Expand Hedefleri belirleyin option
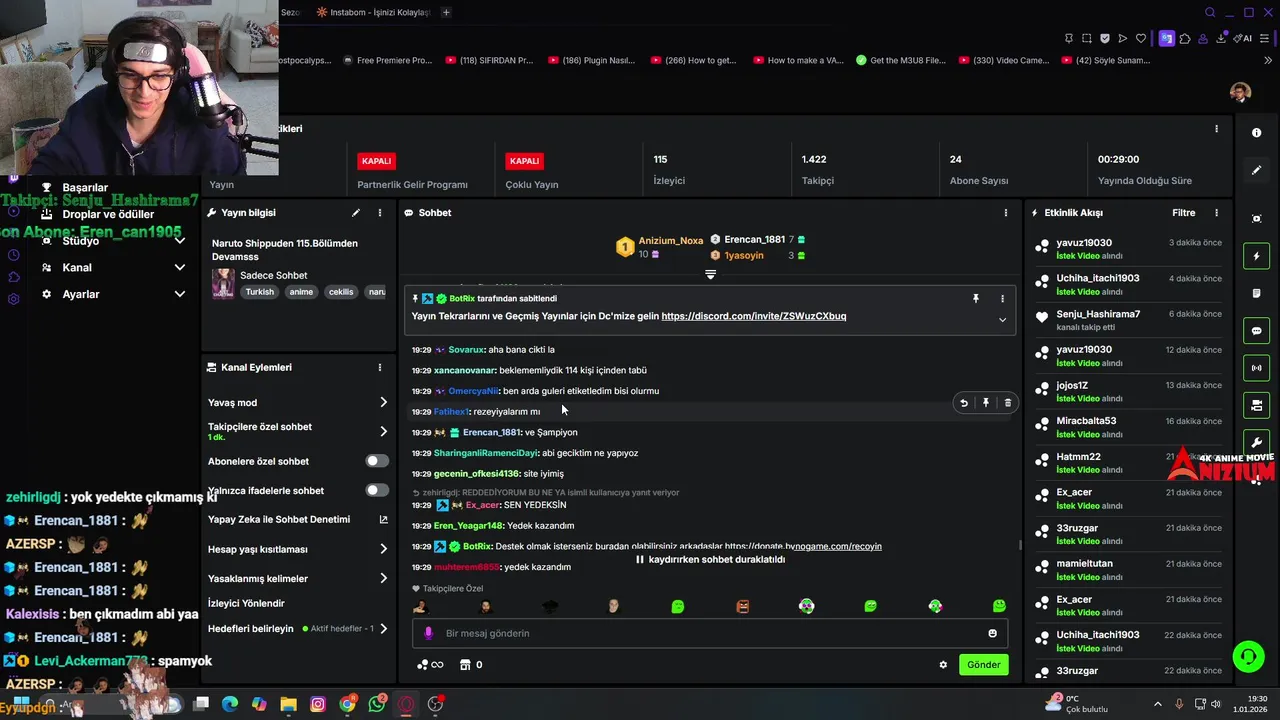 tap(383, 629)
